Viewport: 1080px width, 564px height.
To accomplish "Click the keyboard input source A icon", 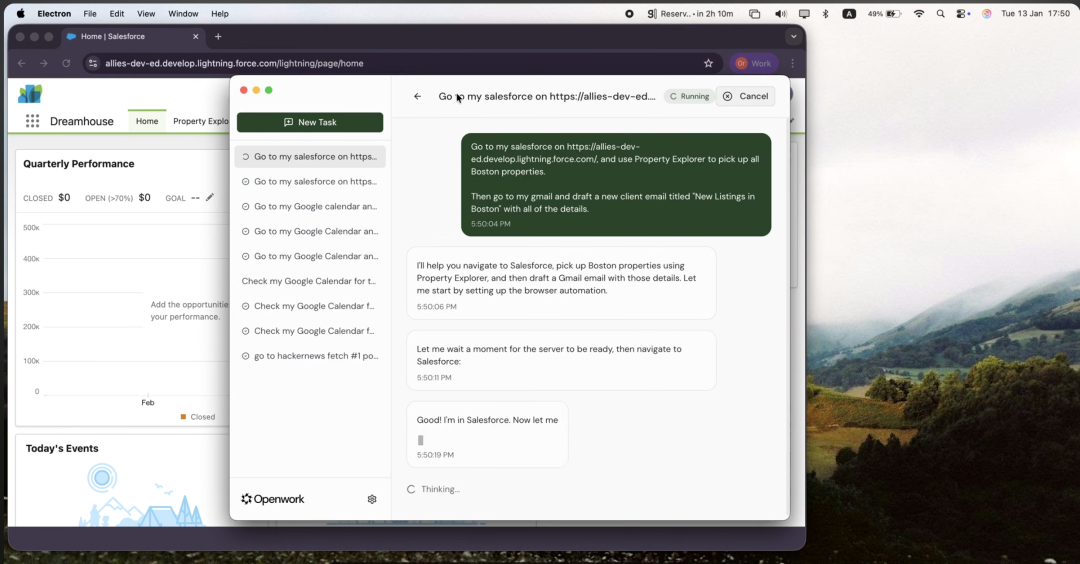I will [x=849, y=14].
